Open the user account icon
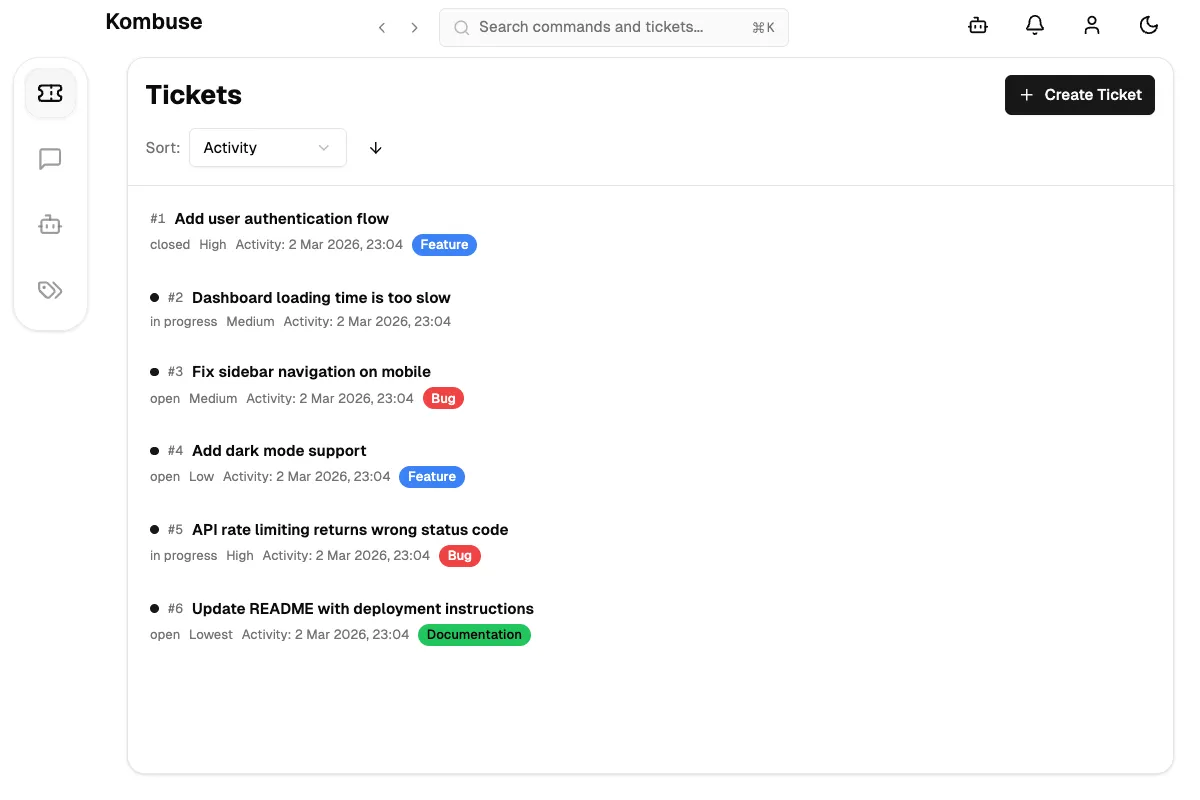The height and width of the screenshot is (800, 1200). point(1092,25)
